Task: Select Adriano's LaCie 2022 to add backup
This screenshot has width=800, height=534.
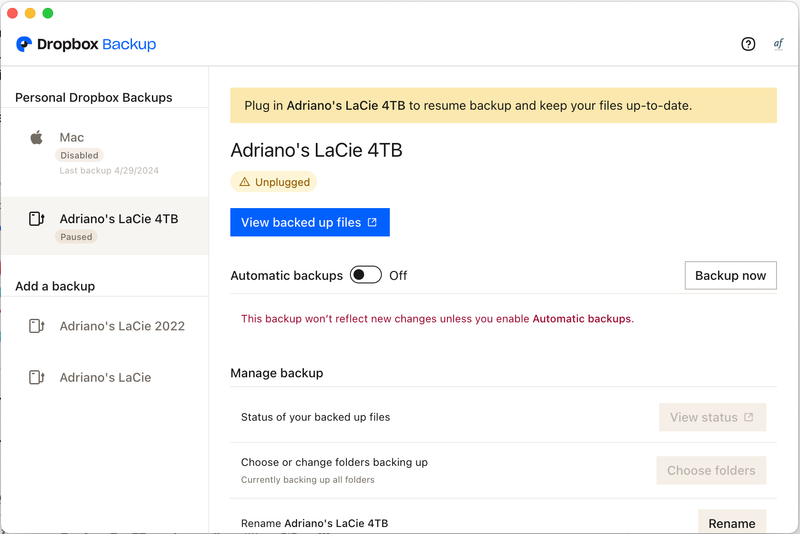Action: (x=121, y=326)
